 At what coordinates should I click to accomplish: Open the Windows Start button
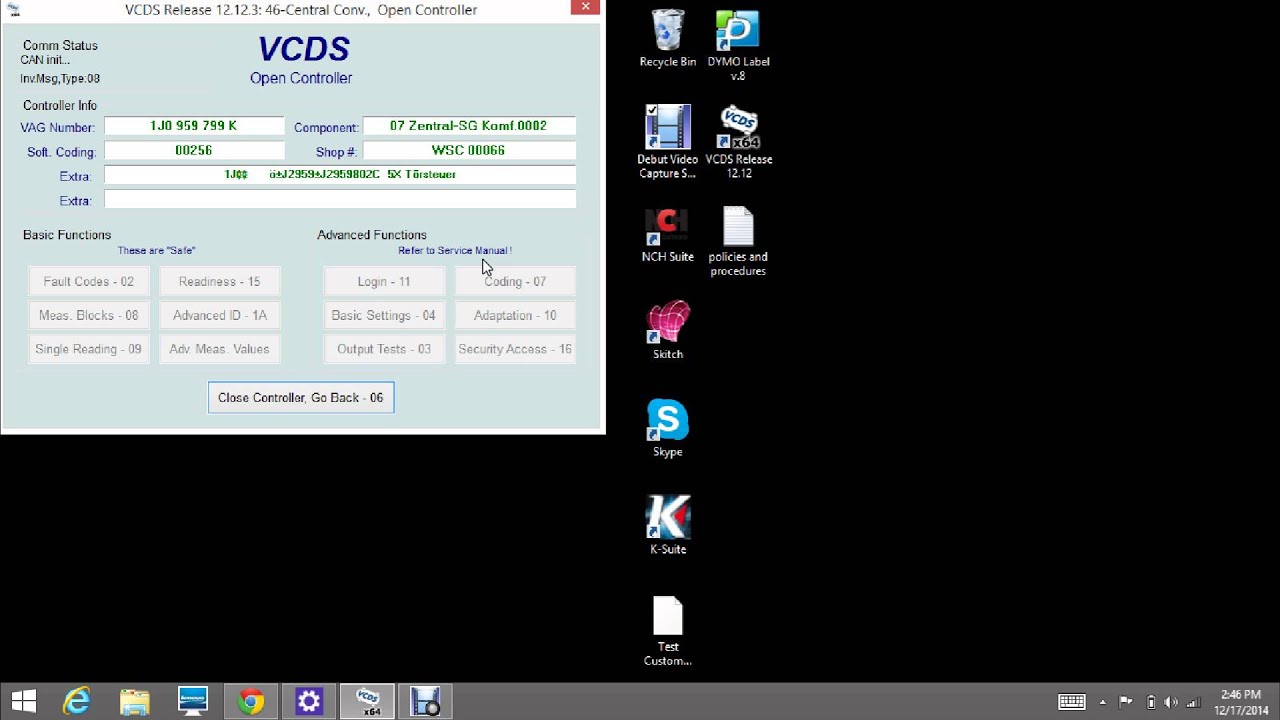coord(24,701)
